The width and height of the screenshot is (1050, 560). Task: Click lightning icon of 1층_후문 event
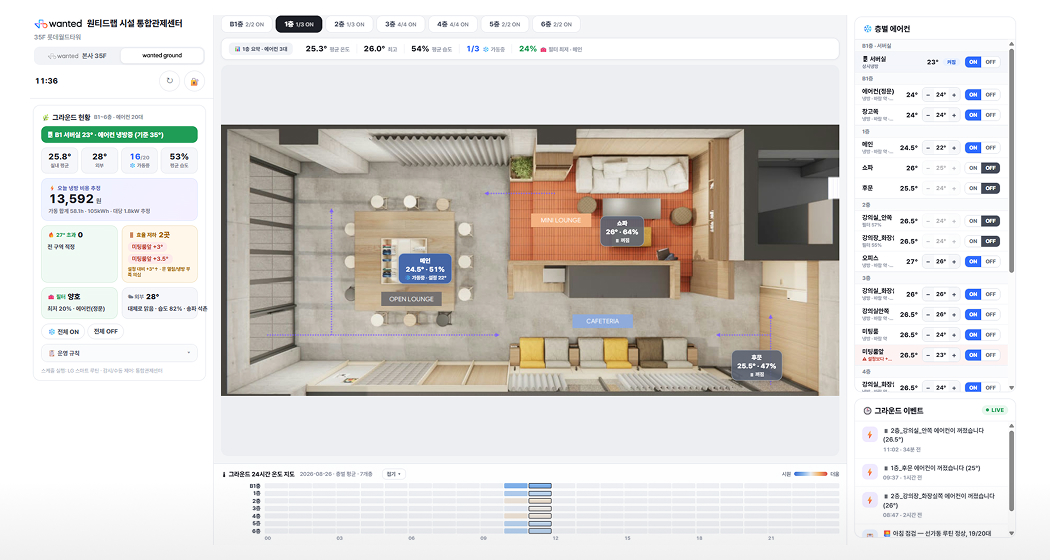(x=870, y=472)
